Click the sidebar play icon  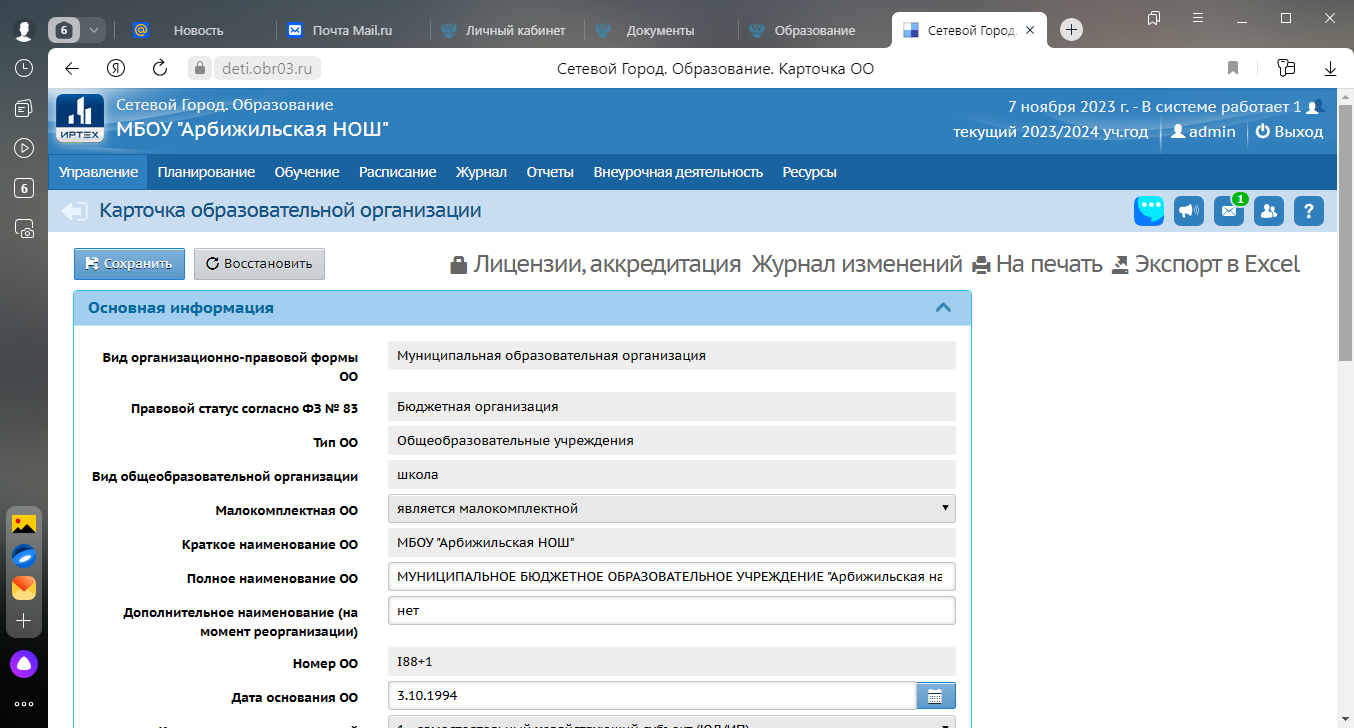[24, 148]
